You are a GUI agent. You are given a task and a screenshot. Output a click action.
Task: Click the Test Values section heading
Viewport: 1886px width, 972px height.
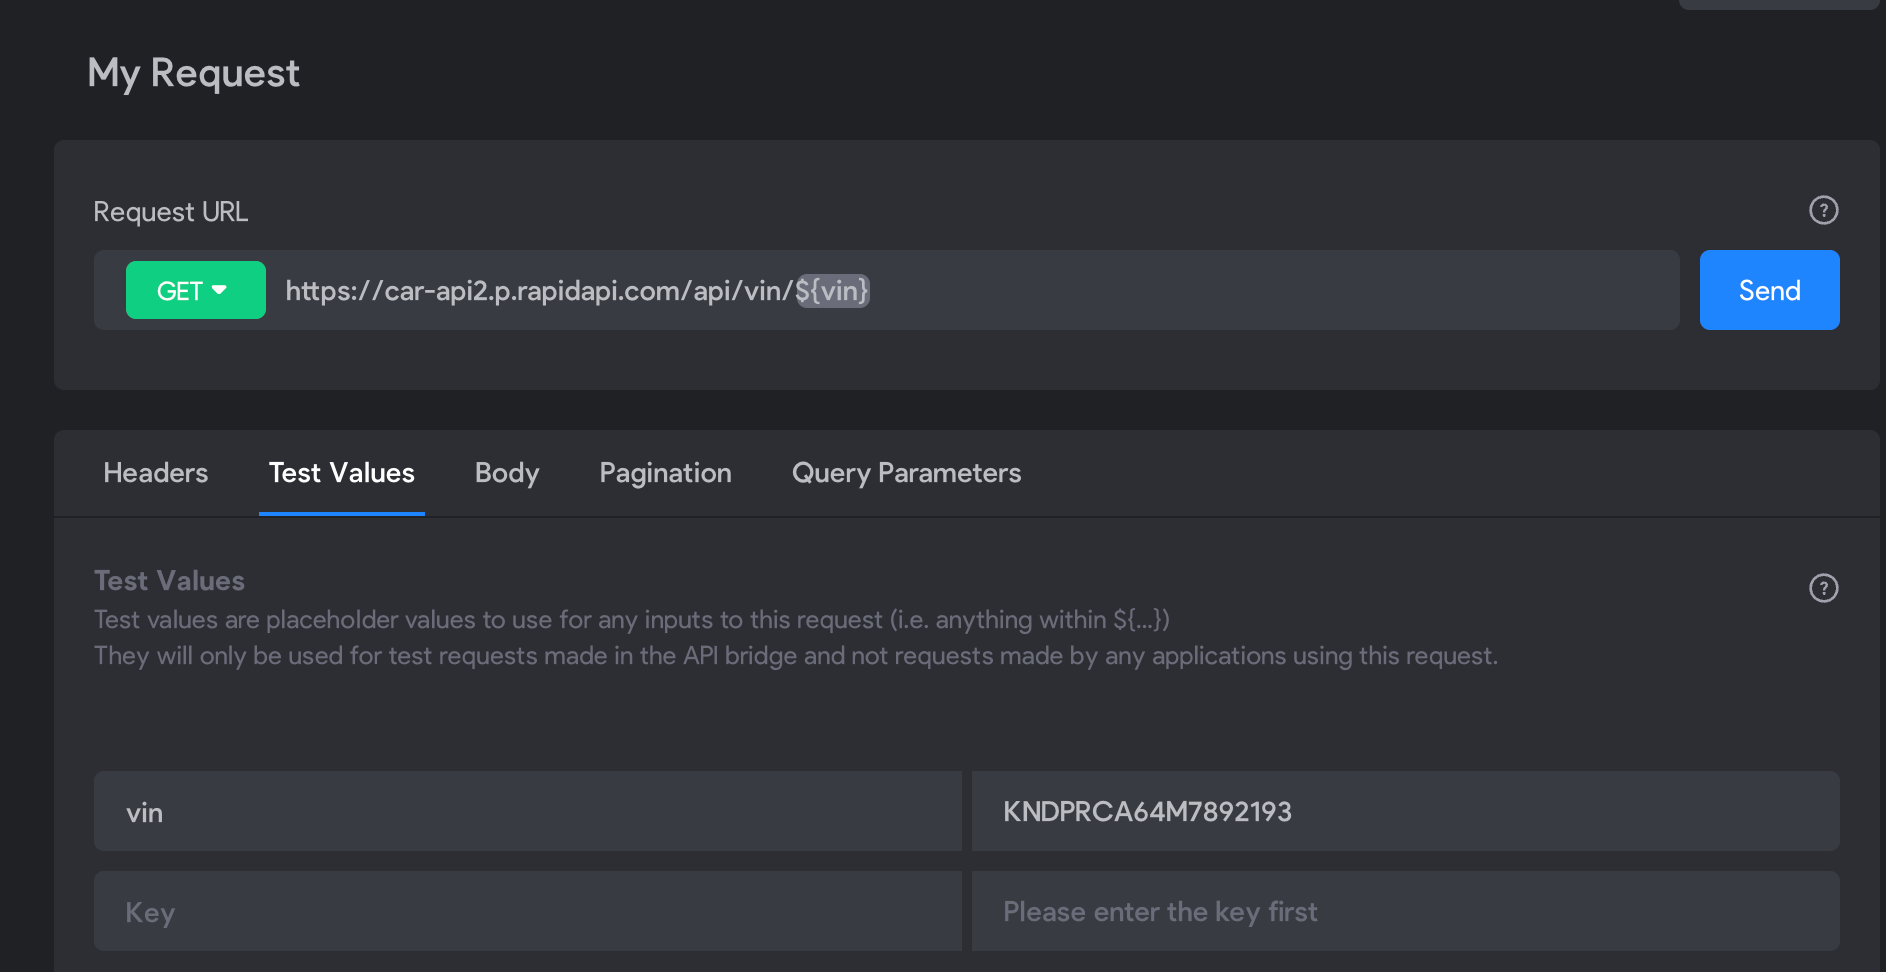[169, 581]
